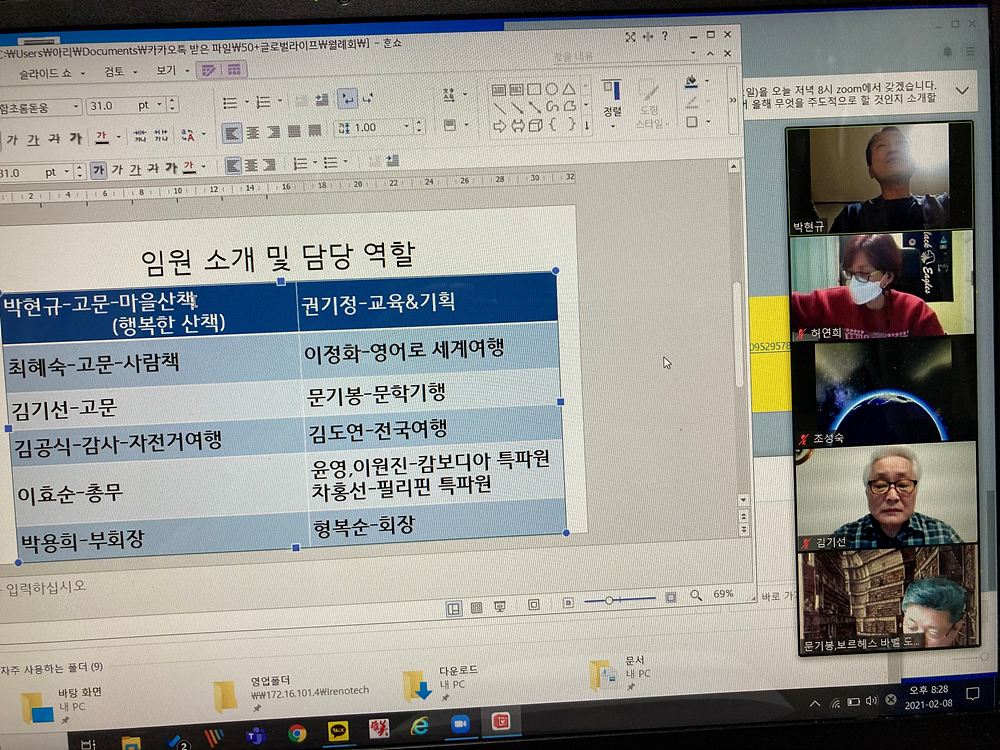The height and width of the screenshot is (750, 1000).
Task: Click the zoom slider in status bar
Action: [x=609, y=599]
